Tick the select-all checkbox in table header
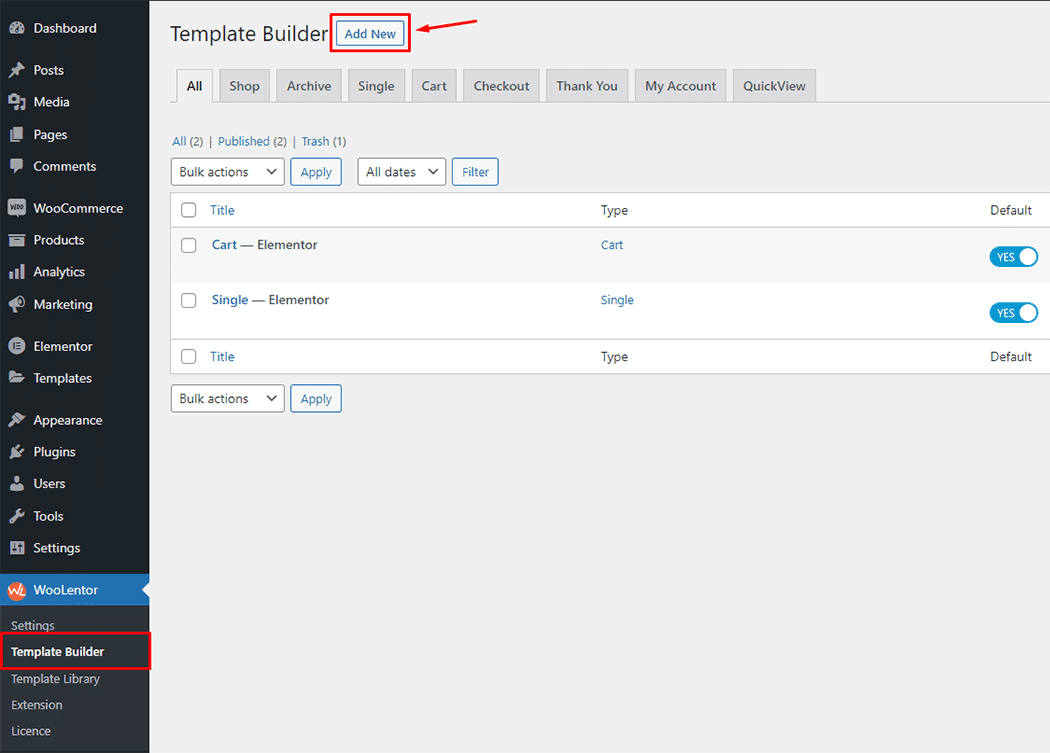The width and height of the screenshot is (1050, 753). (x=189, y=210)
